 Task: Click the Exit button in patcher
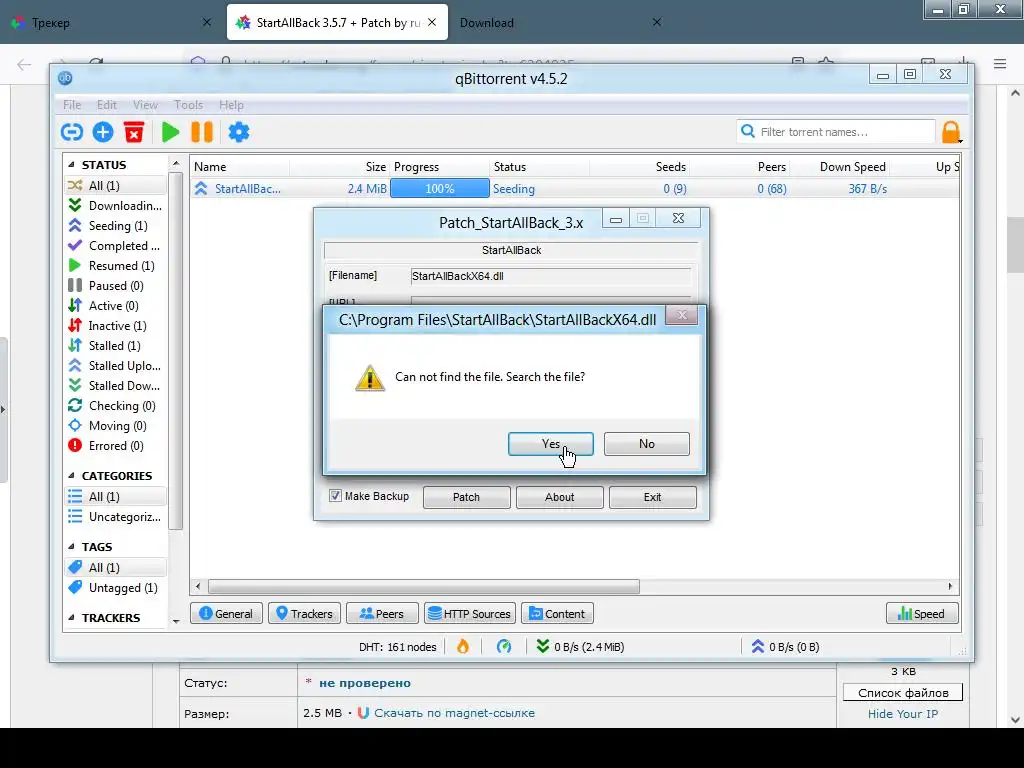(x=652, y=497)
